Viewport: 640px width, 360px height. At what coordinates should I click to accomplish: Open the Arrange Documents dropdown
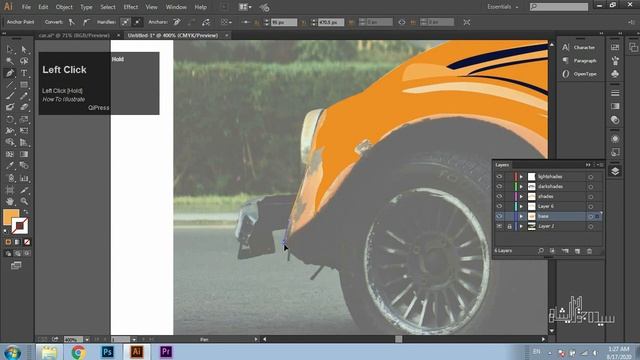pyautogui.click(x=245, y=7)
